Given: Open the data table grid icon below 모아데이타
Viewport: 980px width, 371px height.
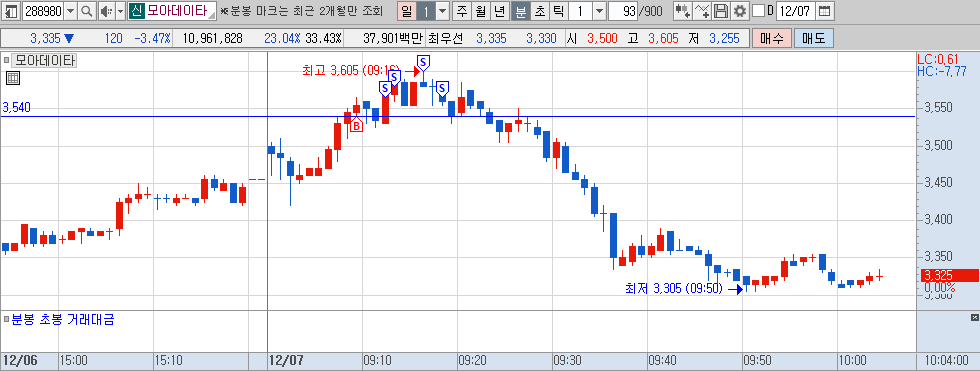Looking at the screenshot, I should click(13, 78).
